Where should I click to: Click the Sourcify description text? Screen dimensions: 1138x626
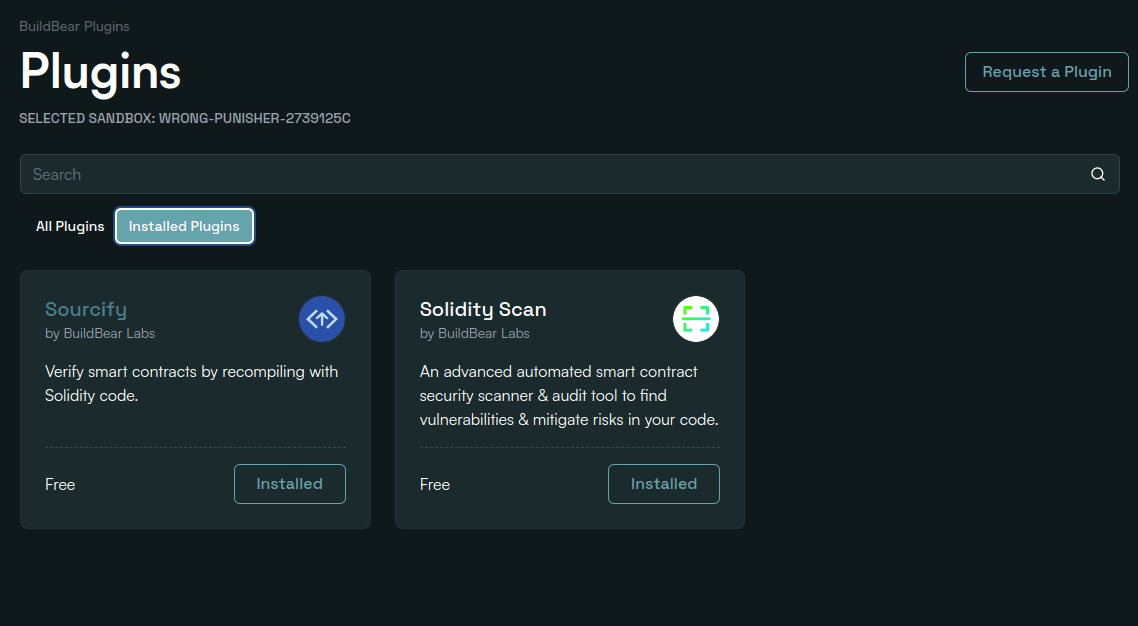pyautogui.click(x=192, y=383)
